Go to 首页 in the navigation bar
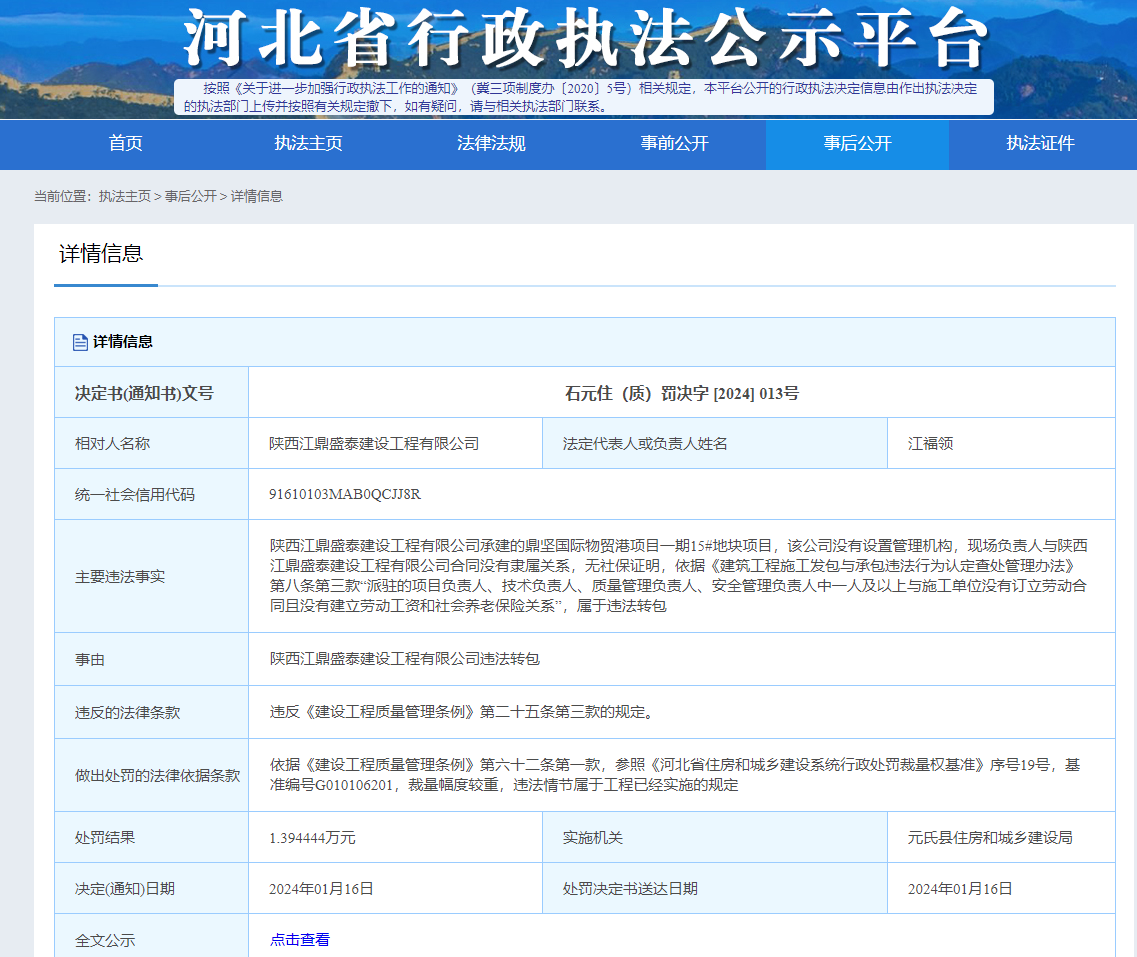Screen dimensions: 1137x957 [x=126, y=144]
